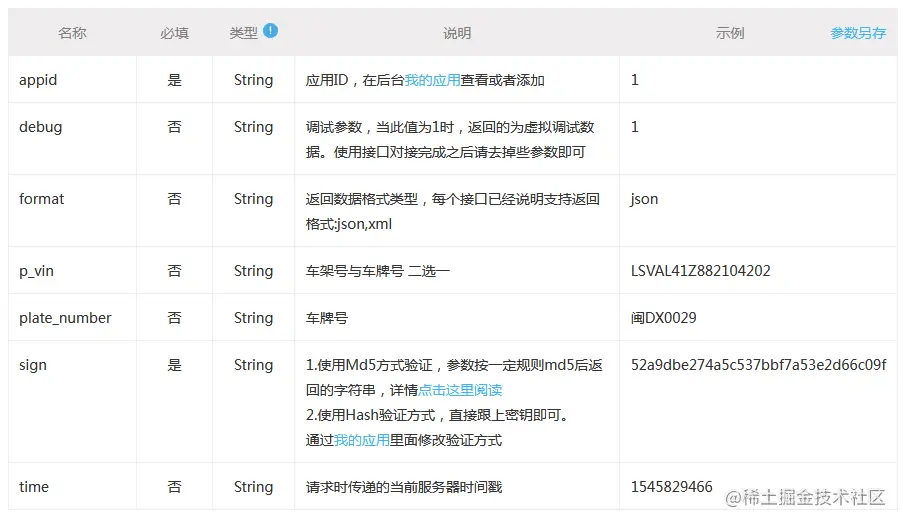Open 我的应用 link in sign description
903x525 pixels.
(x=362, y=440)
